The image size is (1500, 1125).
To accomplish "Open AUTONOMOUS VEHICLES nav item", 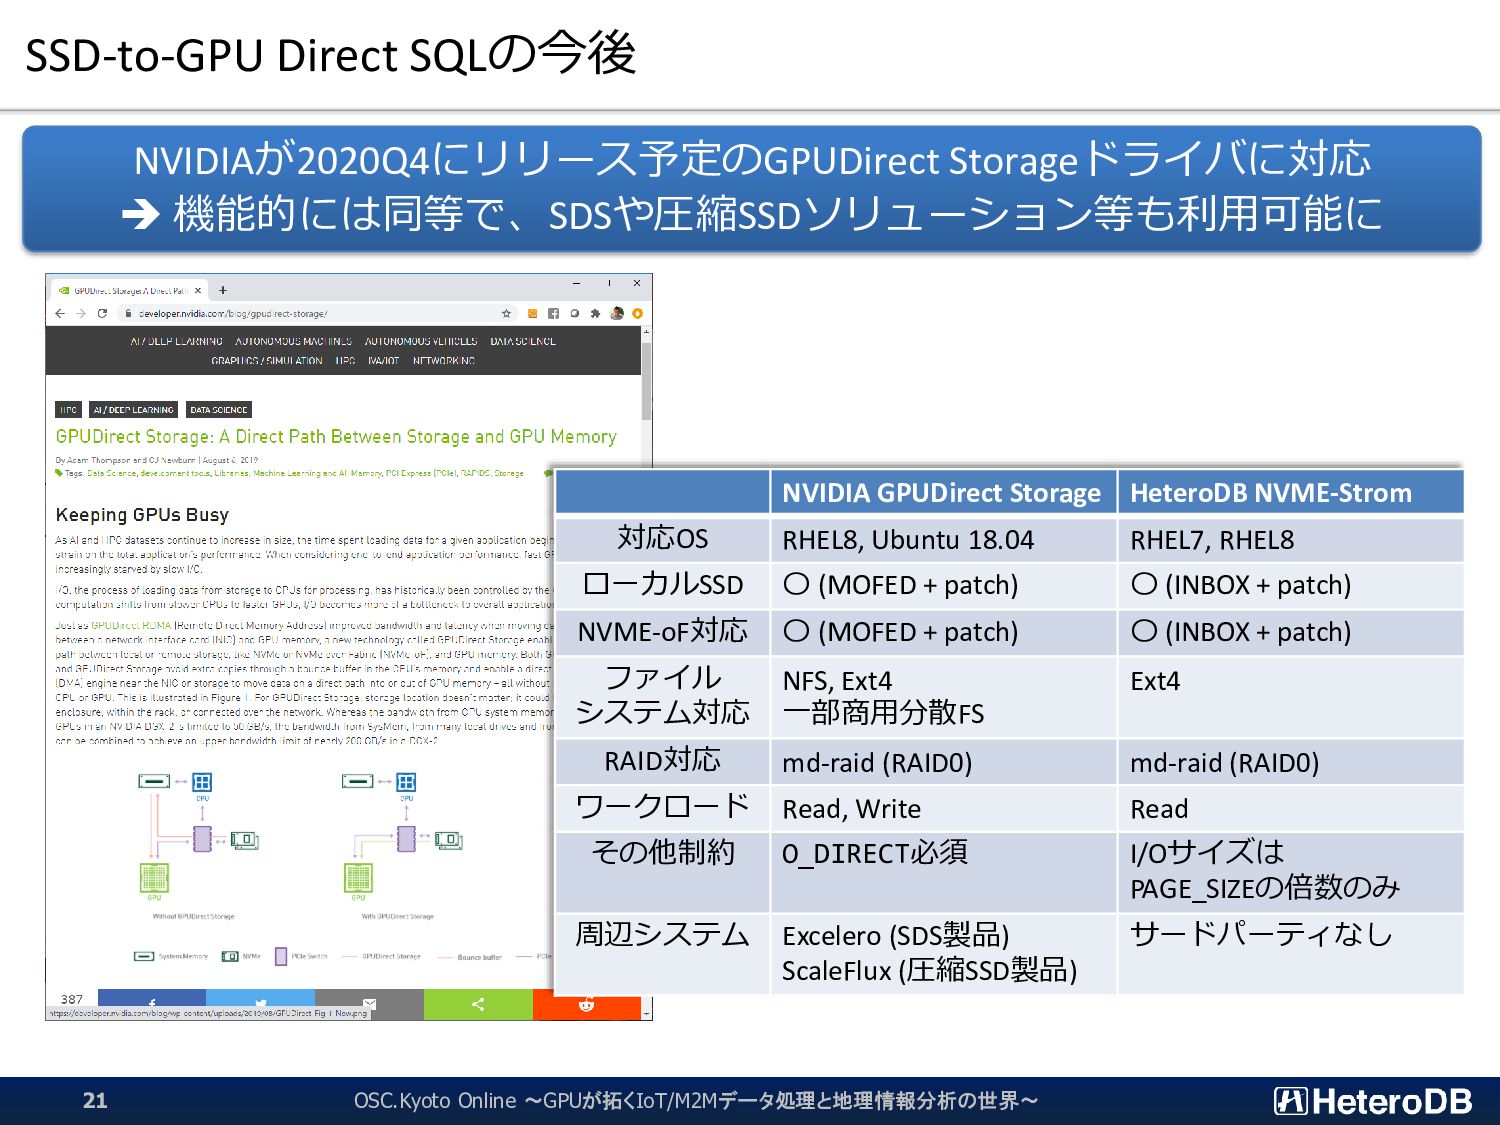I will coord(420,341).
